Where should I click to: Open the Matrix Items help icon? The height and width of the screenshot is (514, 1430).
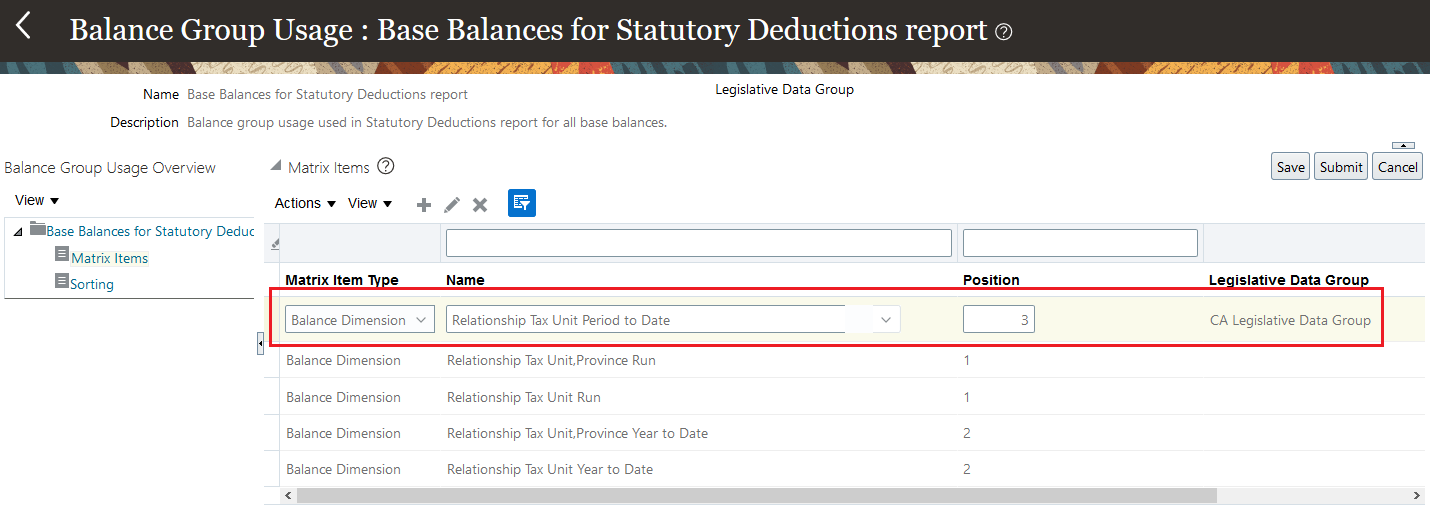(386, 167)
